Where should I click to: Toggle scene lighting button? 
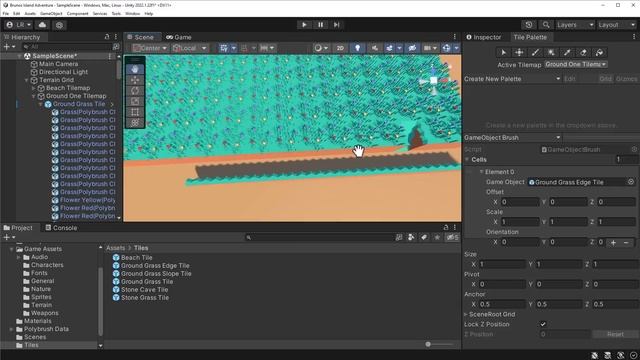[x=358, y=48]
